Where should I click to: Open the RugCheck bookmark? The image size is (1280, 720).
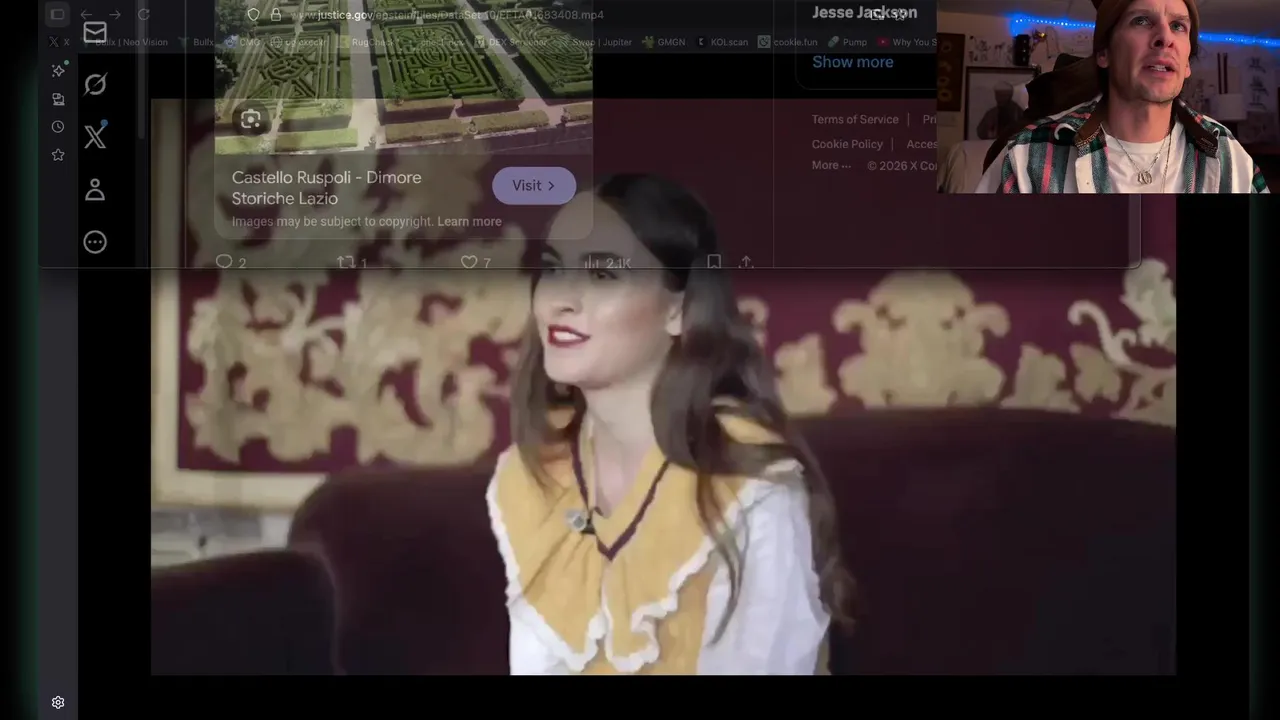(366, 42)
